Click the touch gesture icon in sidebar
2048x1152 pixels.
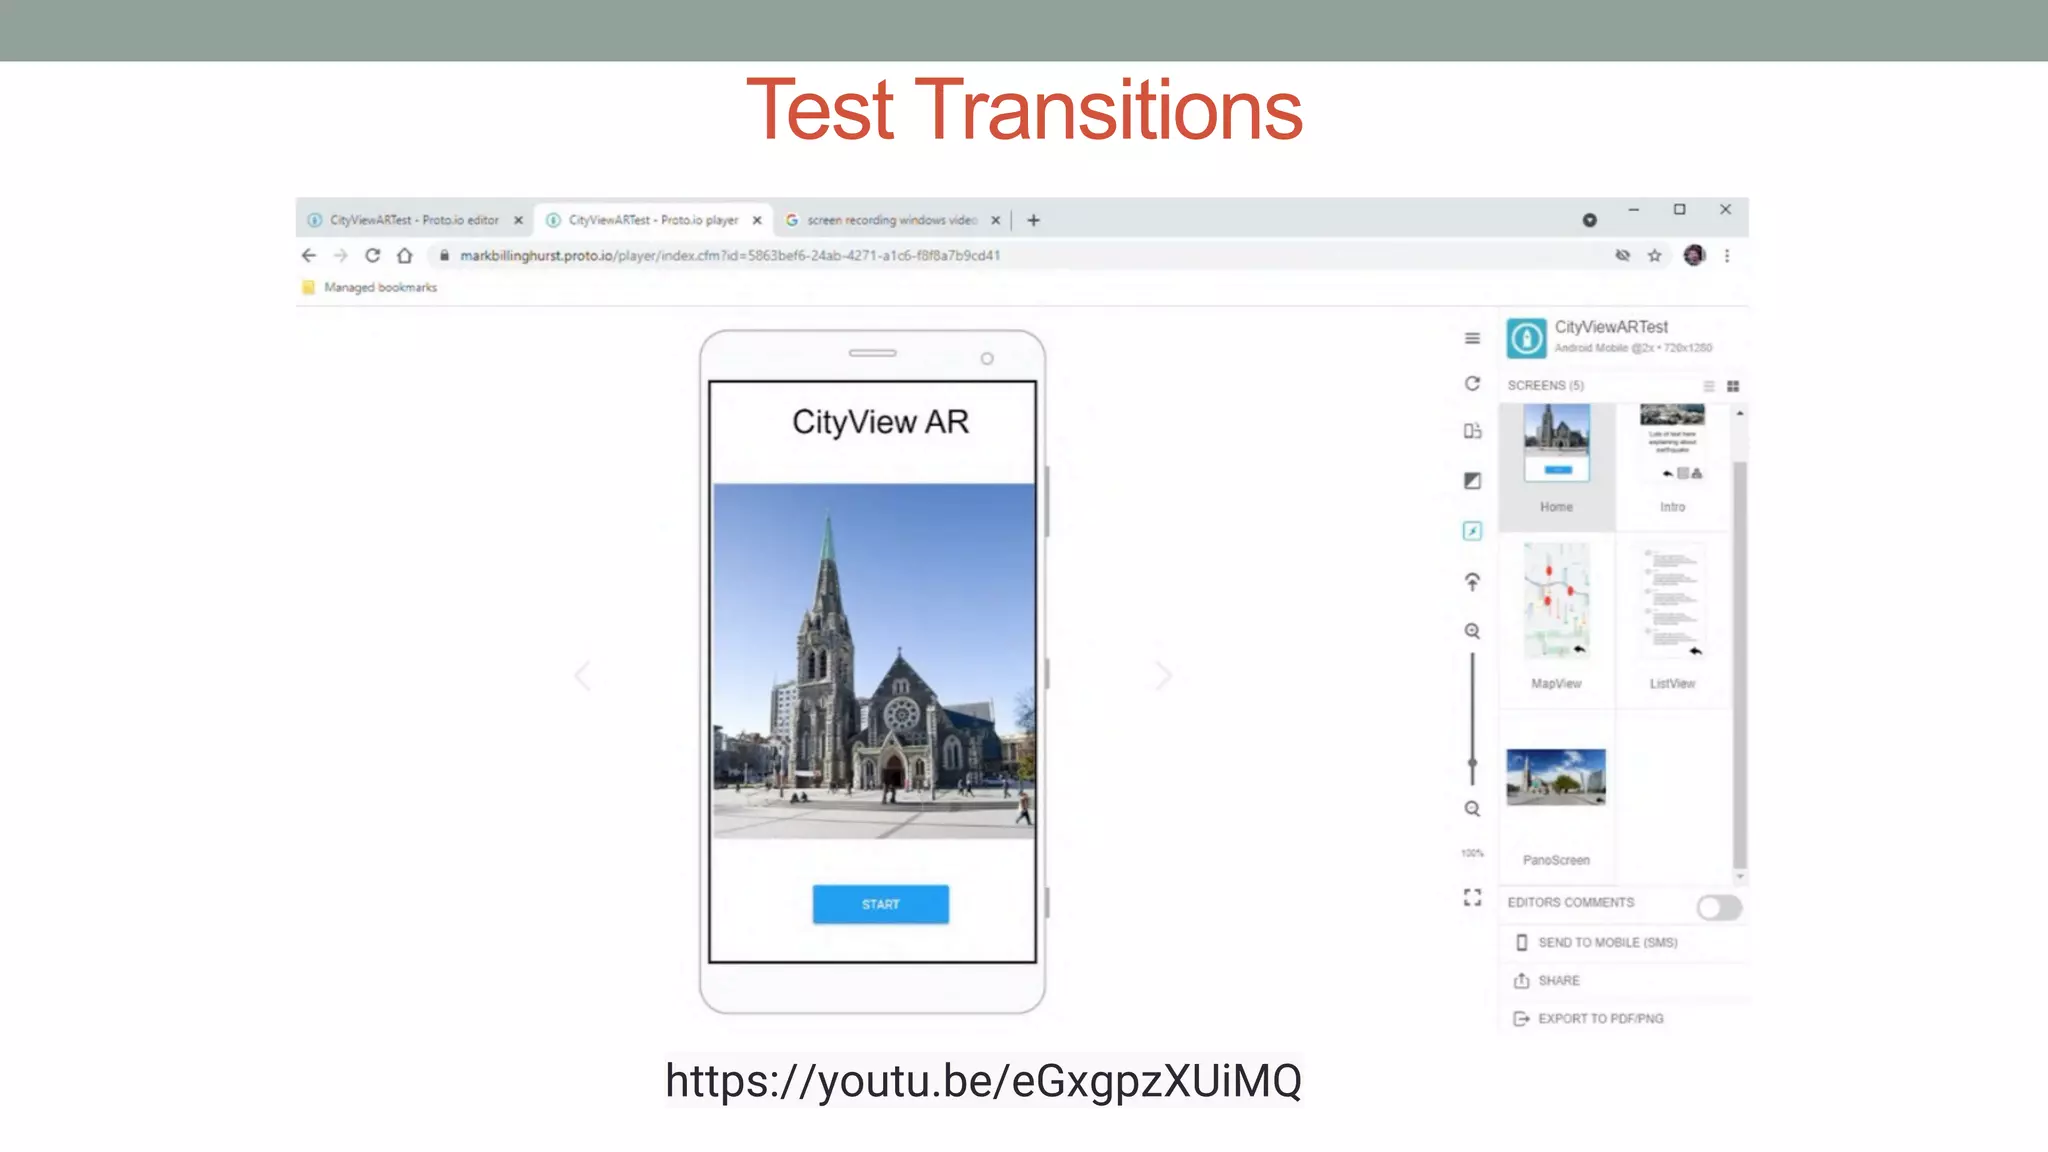(1472, 582)
